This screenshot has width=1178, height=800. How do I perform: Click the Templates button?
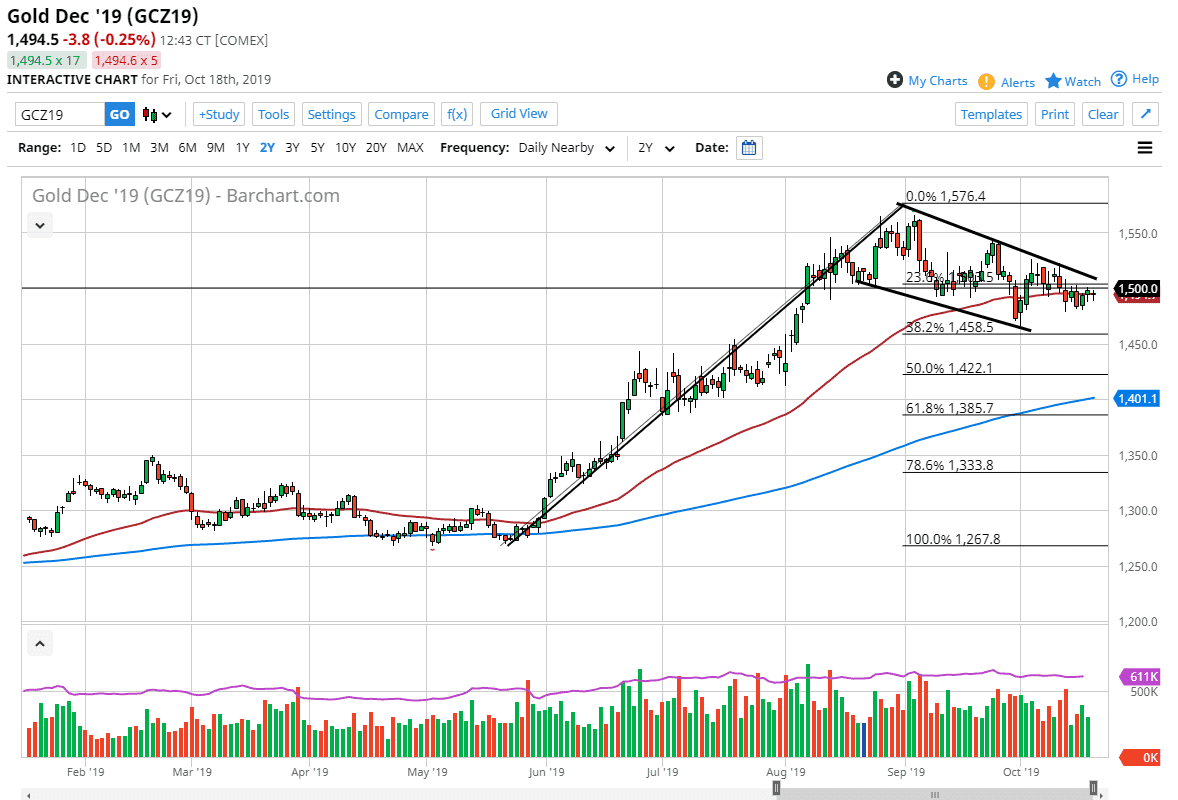point(991,114)
